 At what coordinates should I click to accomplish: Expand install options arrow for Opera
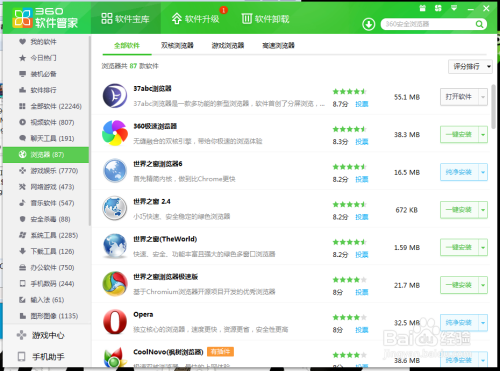[483, 323]
